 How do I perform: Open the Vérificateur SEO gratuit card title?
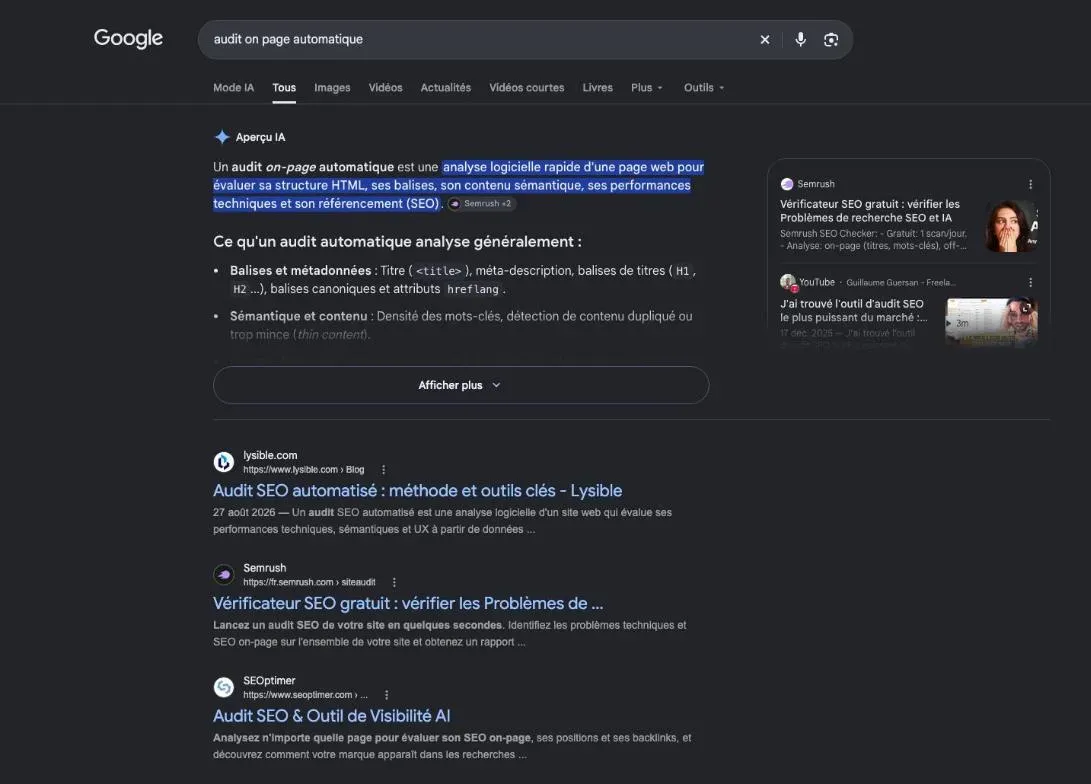point(870,211)
